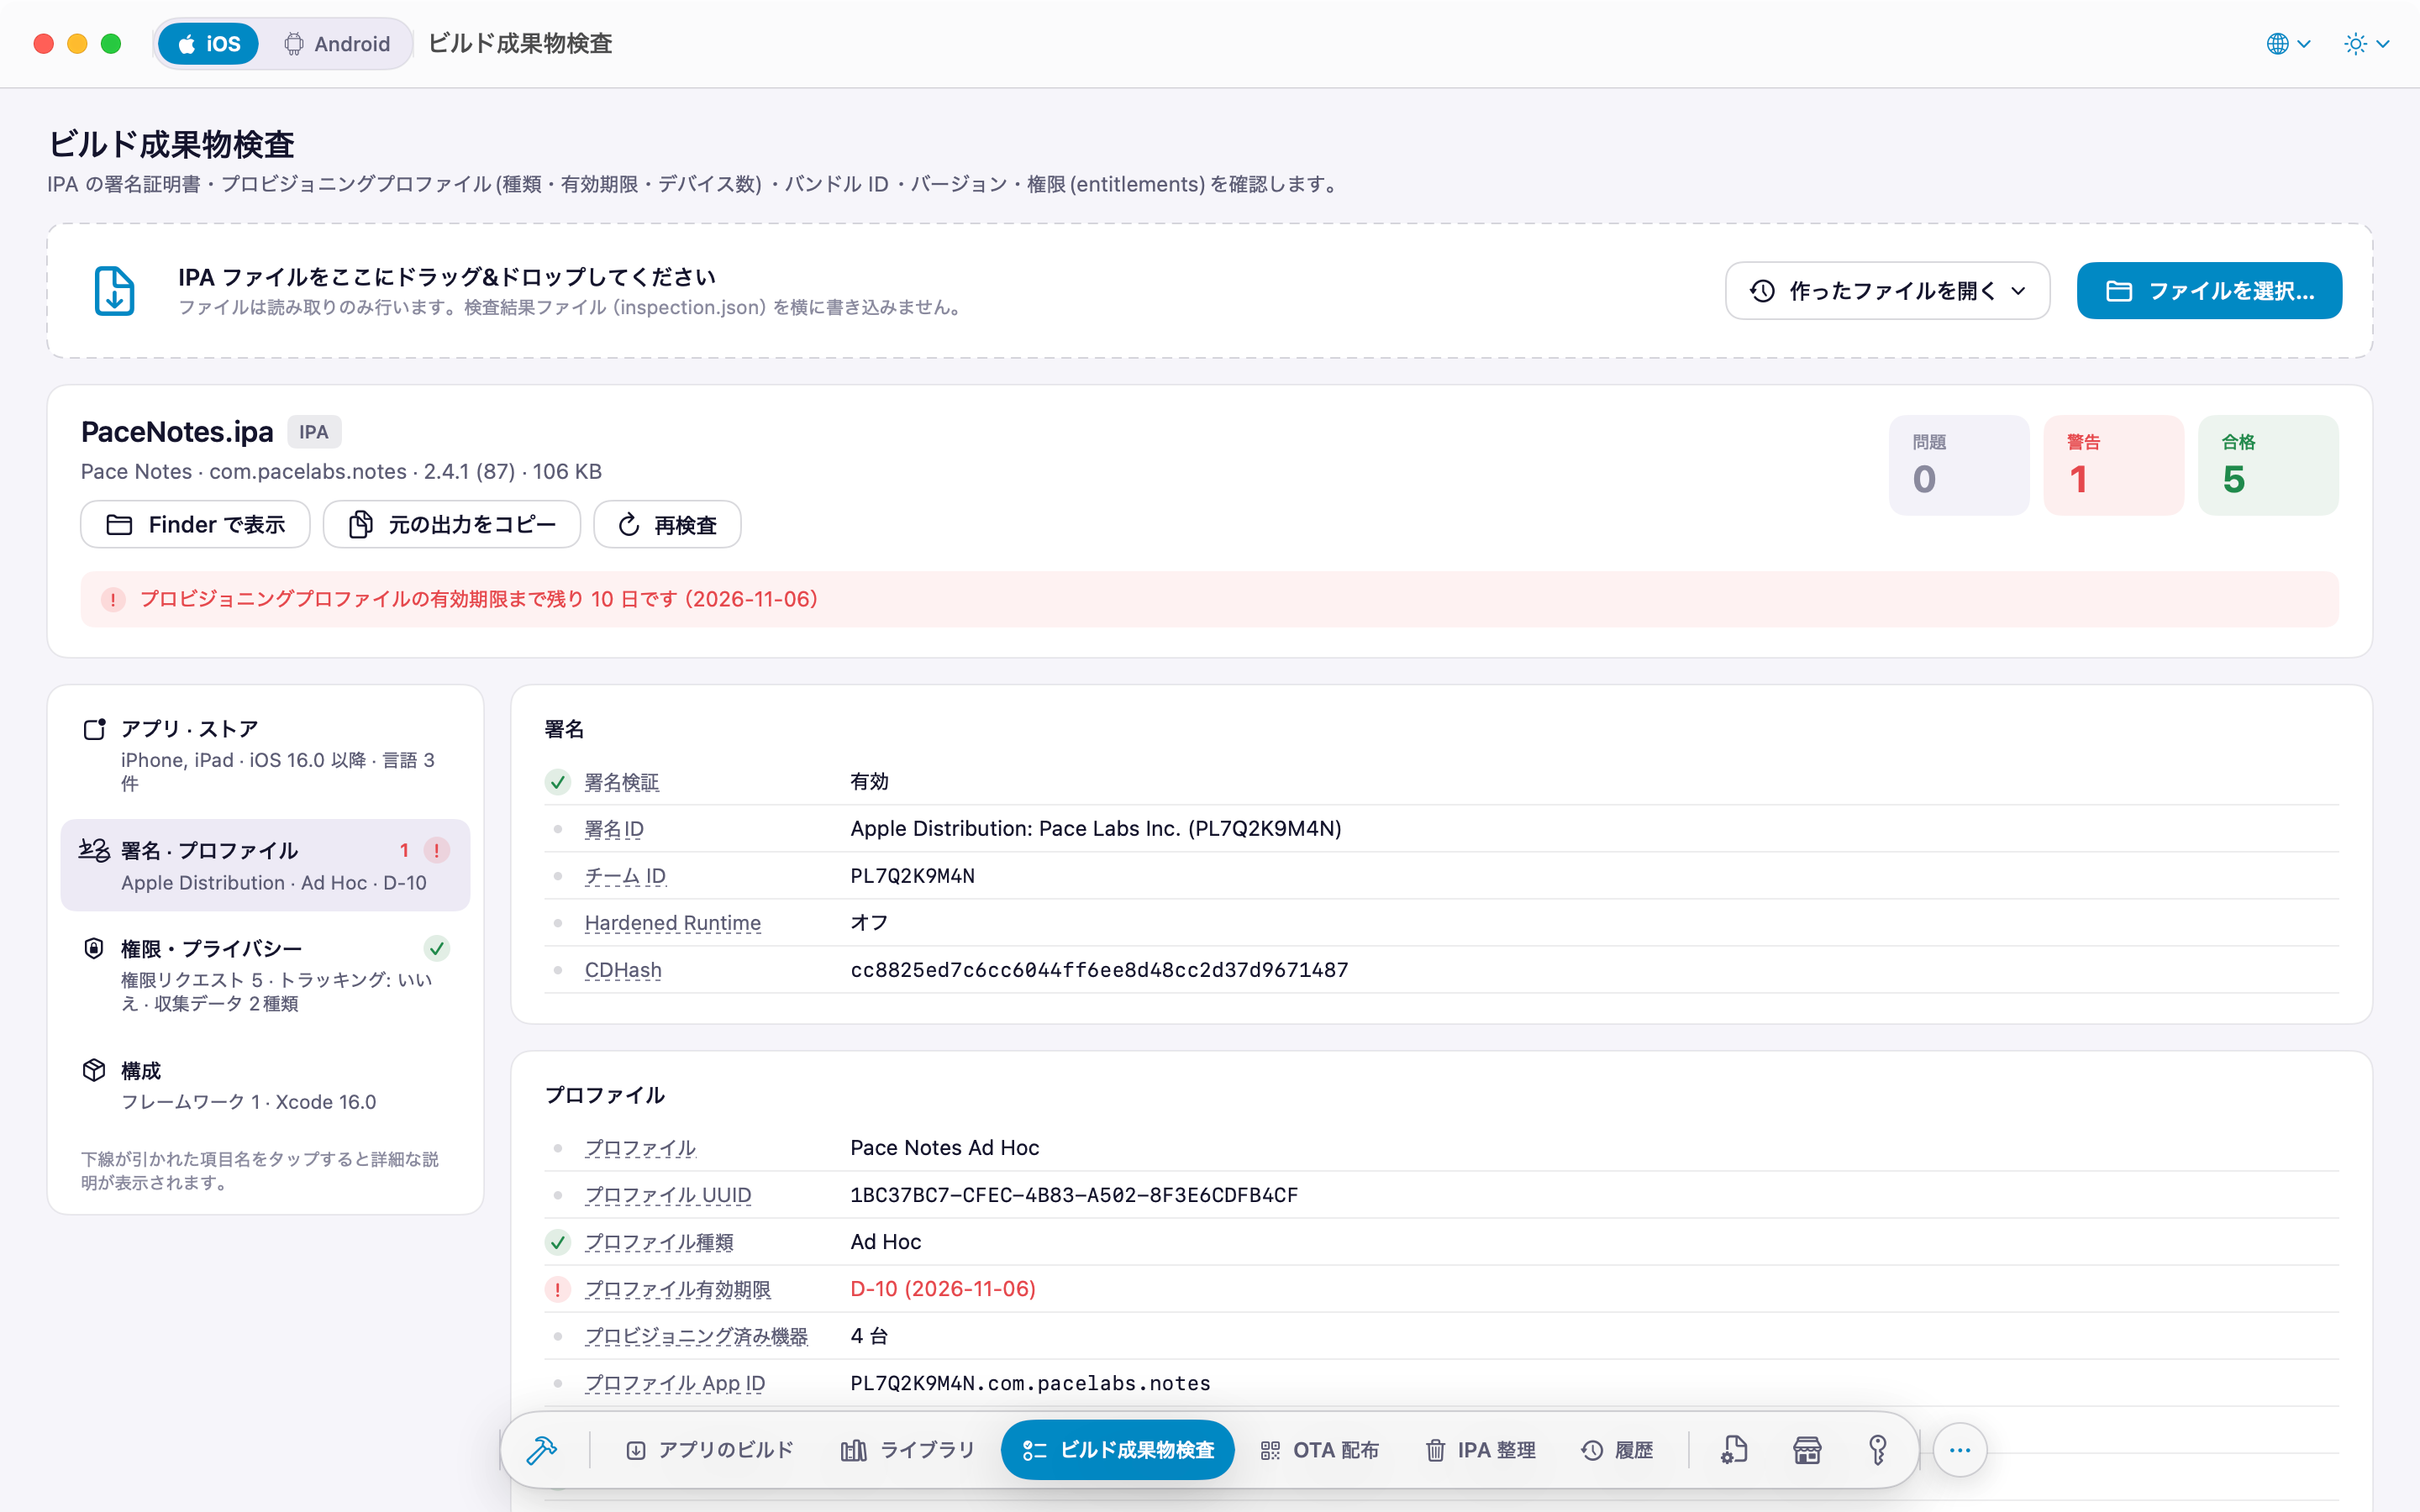Open the 履歴 tab
Image resolution: width=2420 pixels, height=1512 pixels.
click(x=1617, y=1450)
